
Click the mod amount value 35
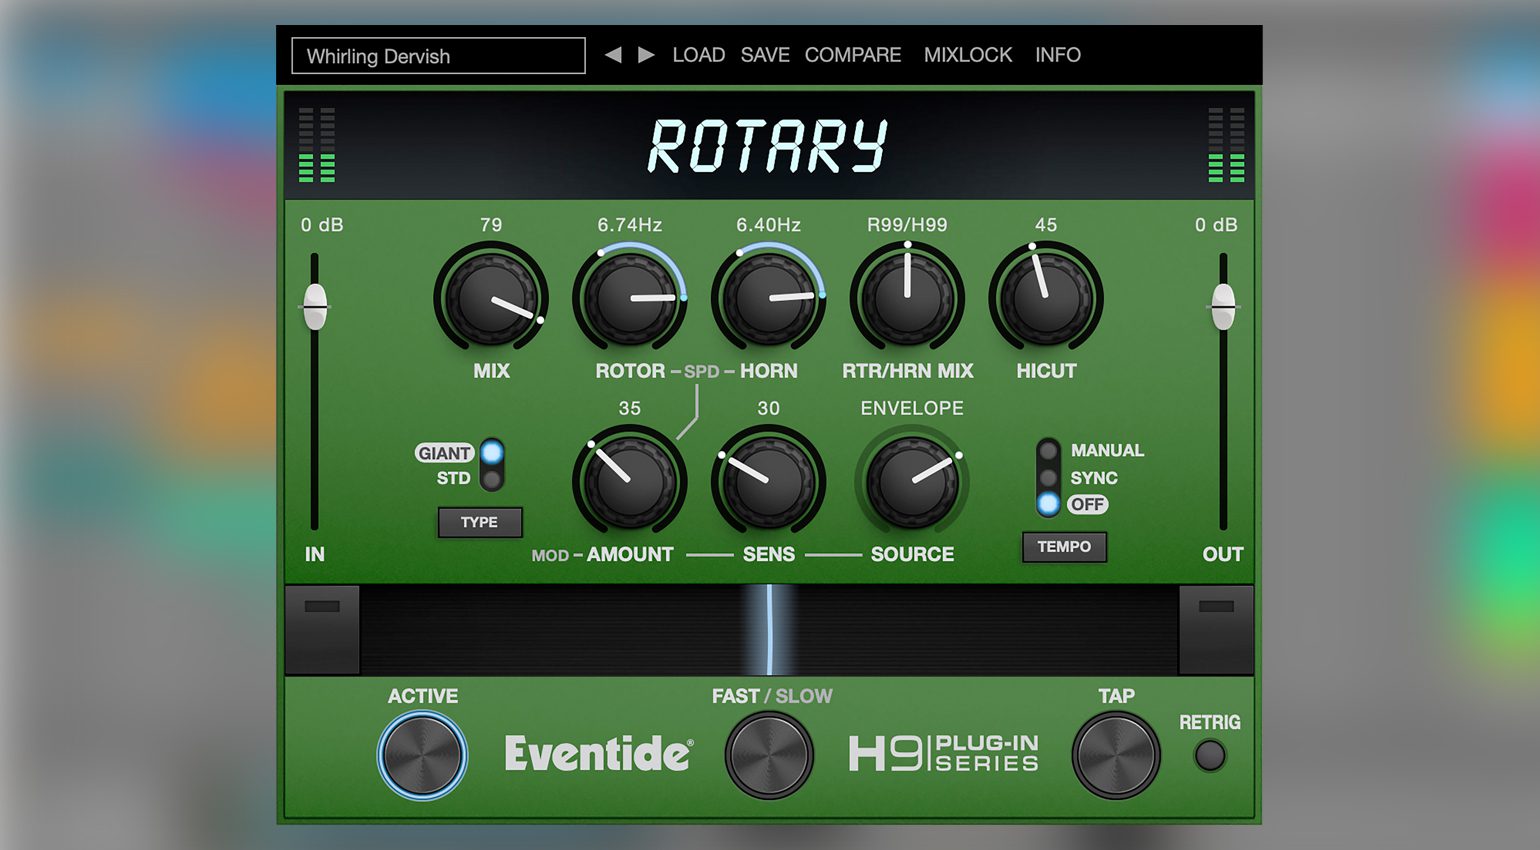coord(630,408)
